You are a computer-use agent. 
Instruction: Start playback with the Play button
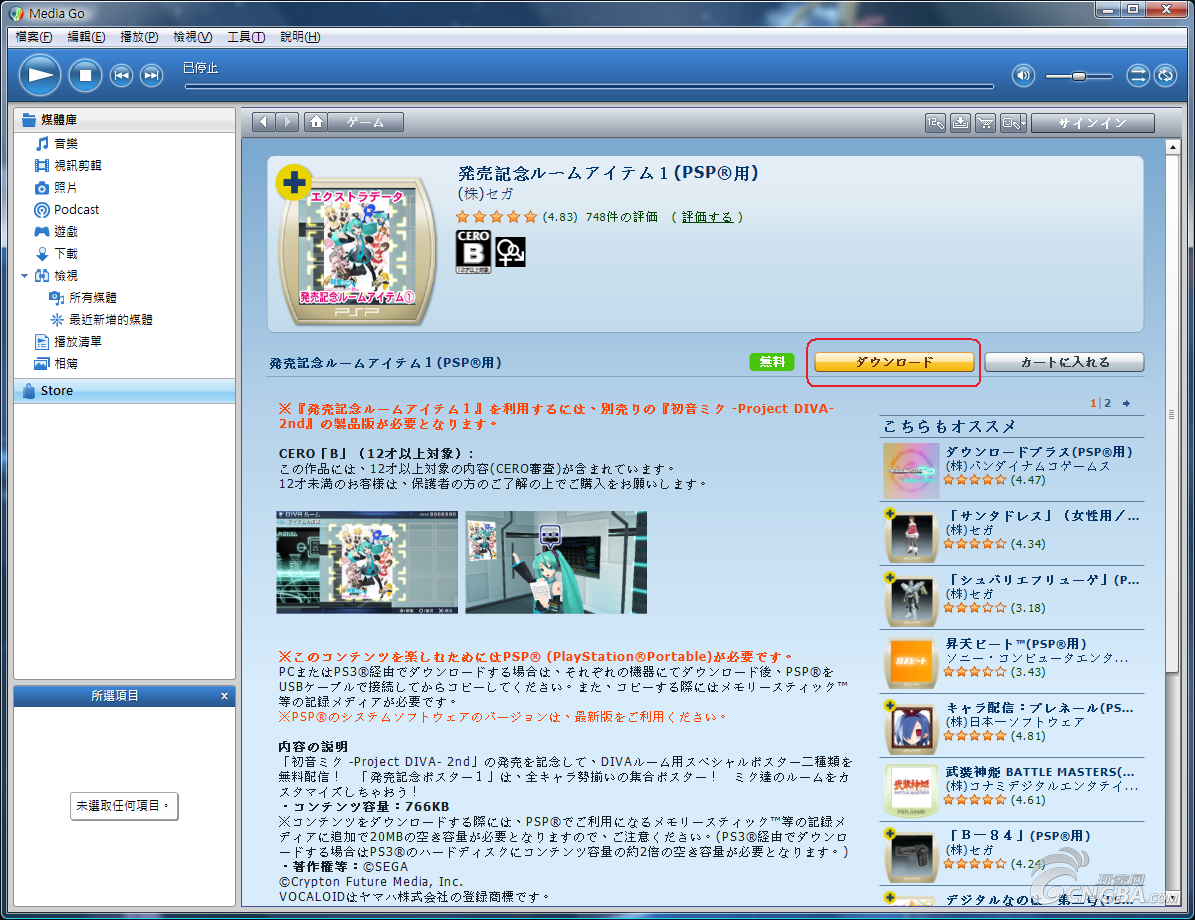point(40,75)
